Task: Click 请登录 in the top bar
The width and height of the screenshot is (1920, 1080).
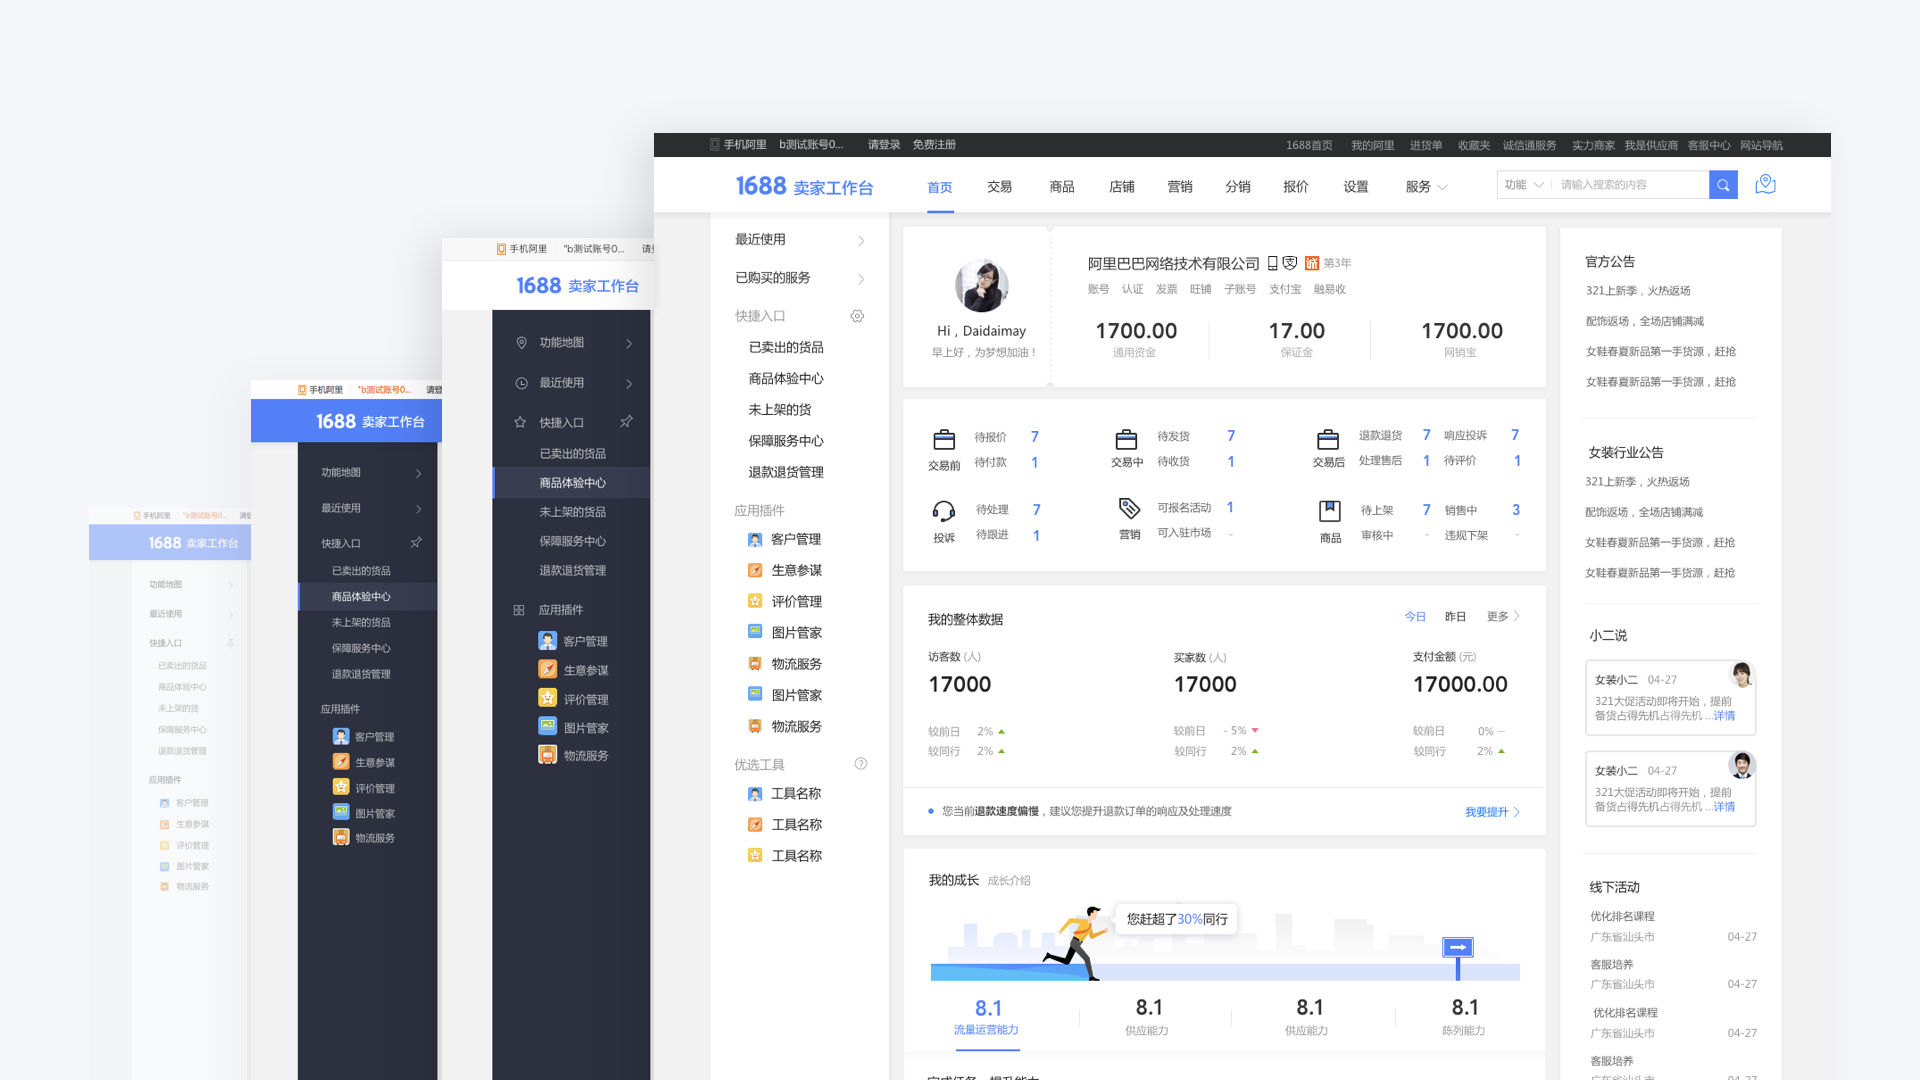Action: point(884,145)
